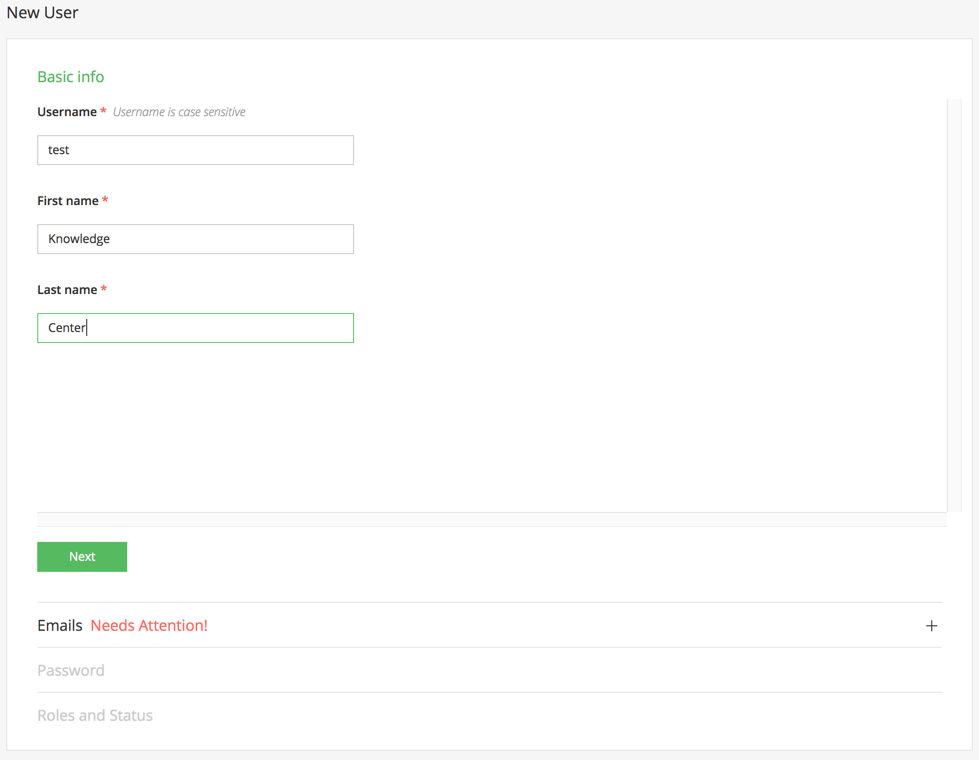Click the First name label
979x760 pixels.
pyautogui.click(x=68, y=200)
